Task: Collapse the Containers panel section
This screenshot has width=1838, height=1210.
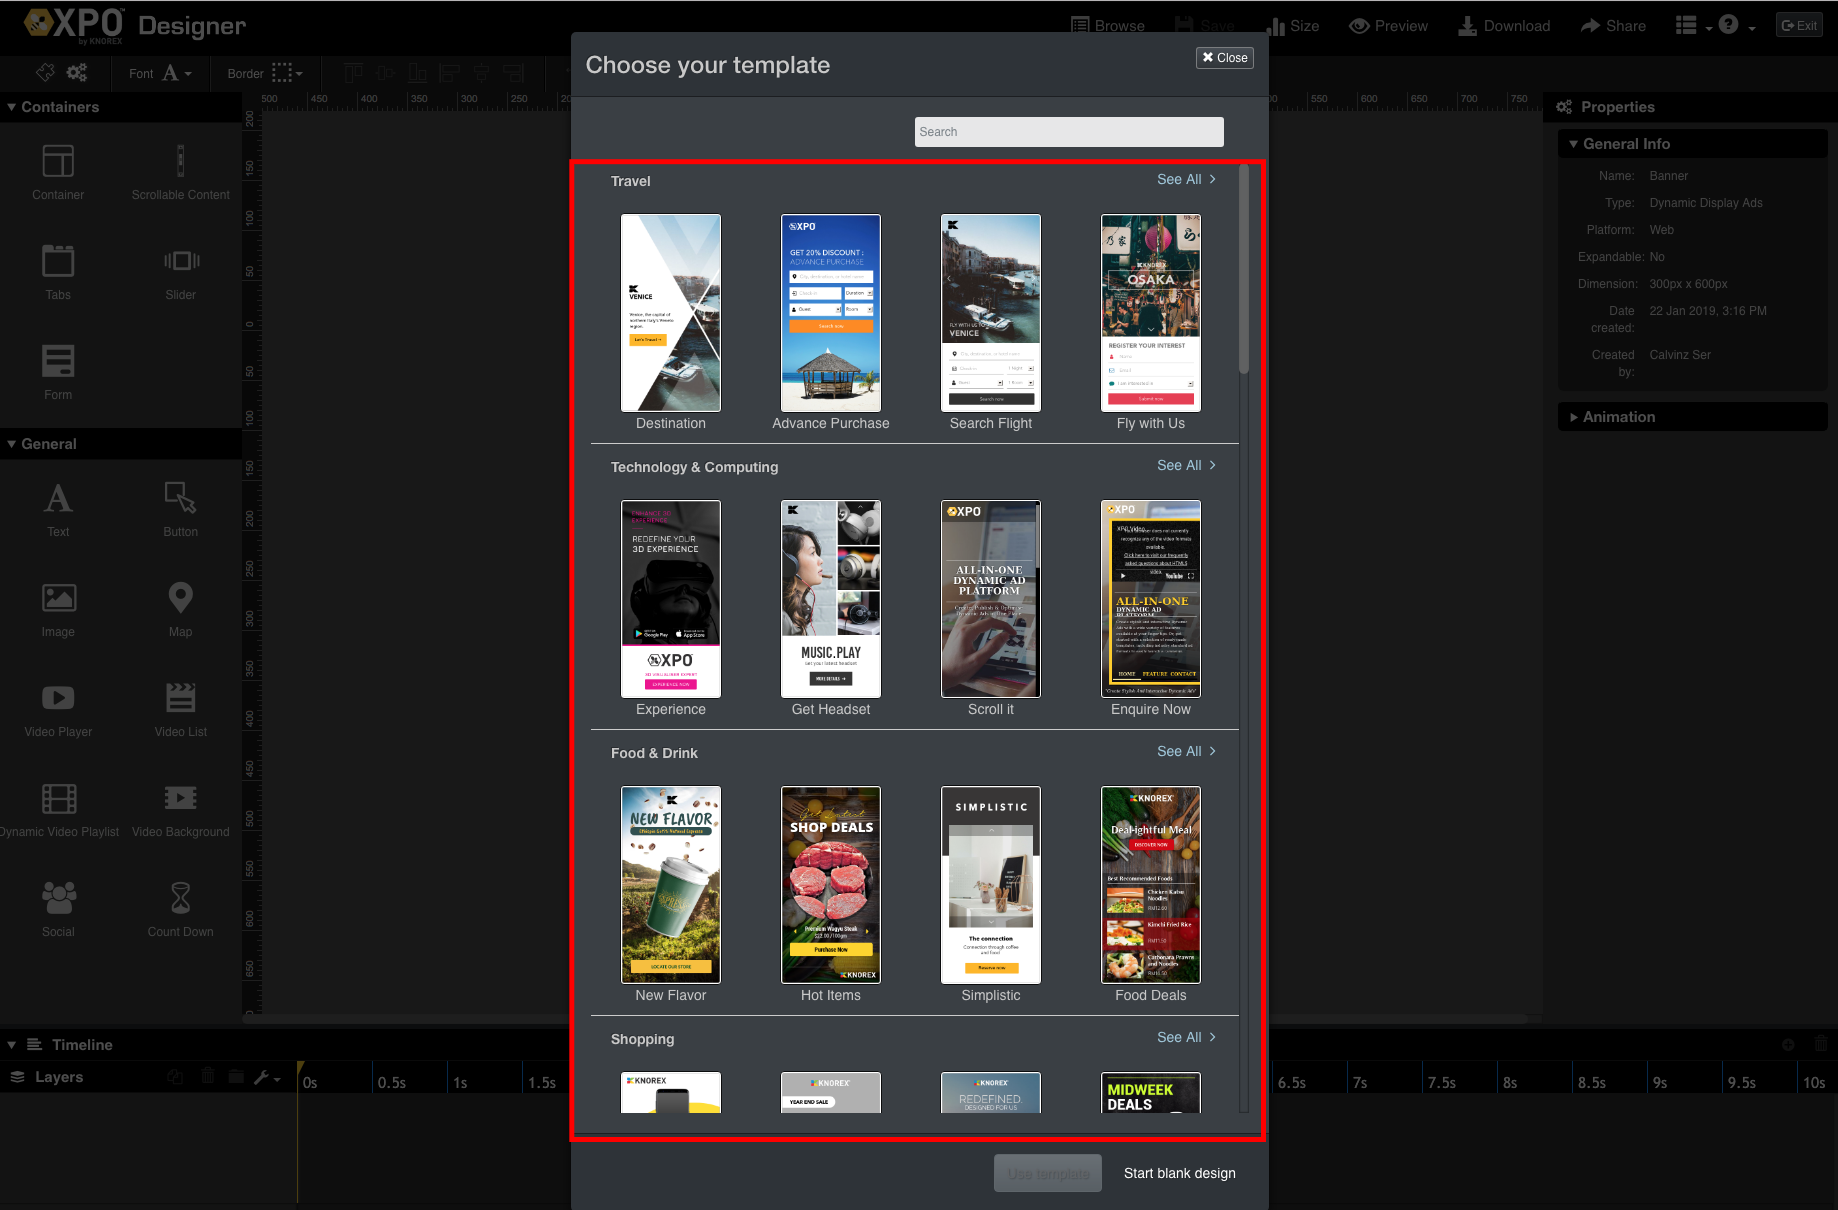Action: (x=12, y=107)
